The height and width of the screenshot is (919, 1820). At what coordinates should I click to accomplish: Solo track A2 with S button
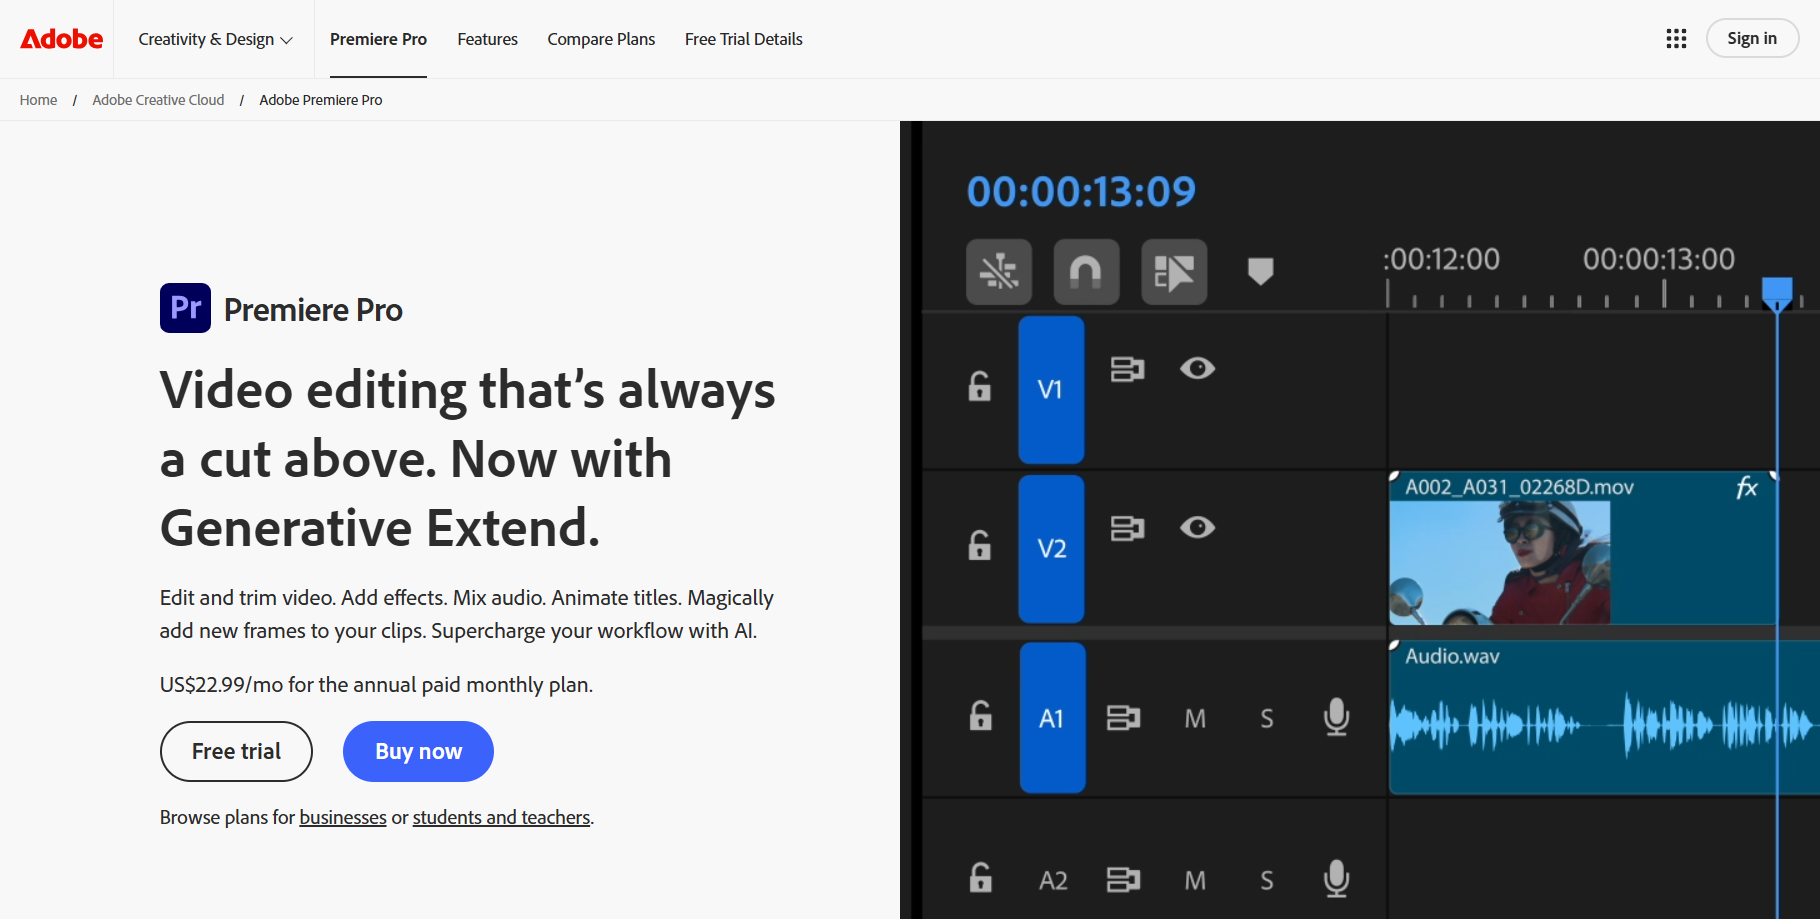coord(1267,880)
